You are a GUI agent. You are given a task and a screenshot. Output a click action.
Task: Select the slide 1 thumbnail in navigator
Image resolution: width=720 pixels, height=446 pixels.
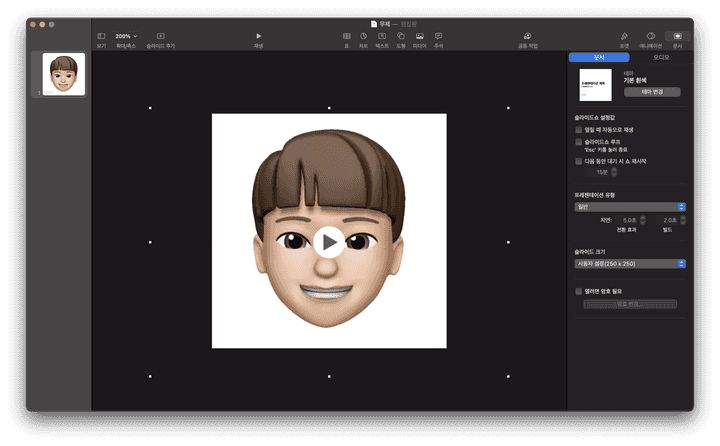pyautogui.click(x=64, y=75)
